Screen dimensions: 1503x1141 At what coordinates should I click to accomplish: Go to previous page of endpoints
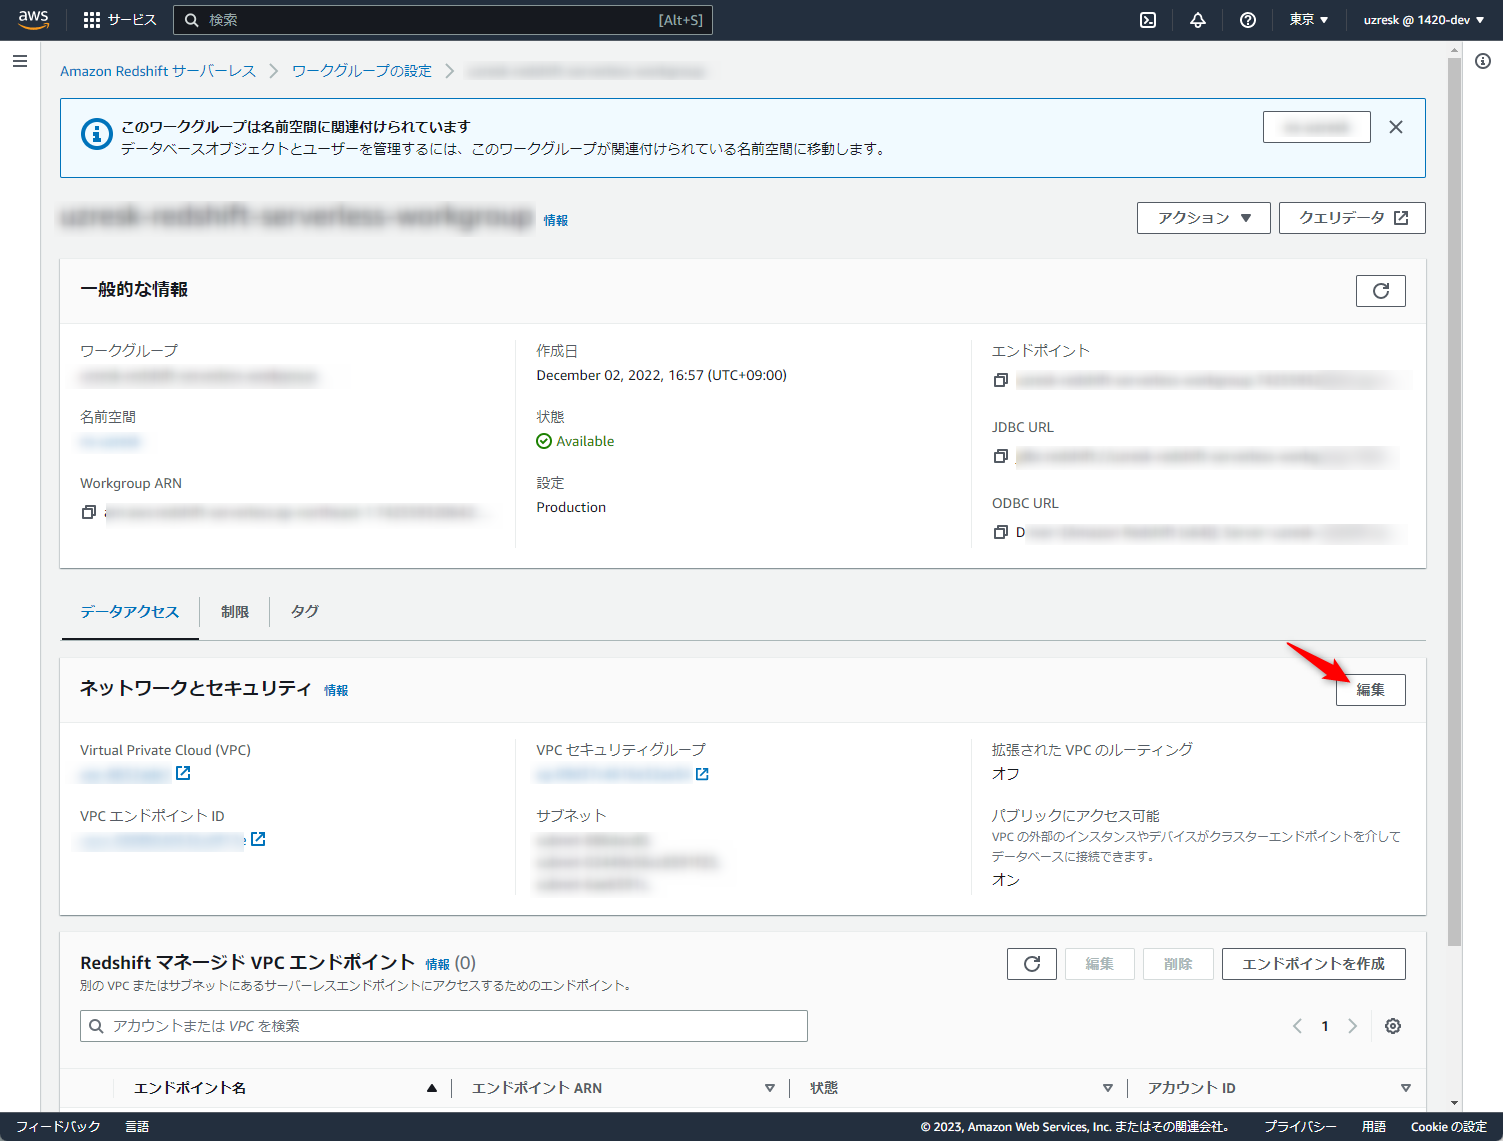tap(1297, 1026)
